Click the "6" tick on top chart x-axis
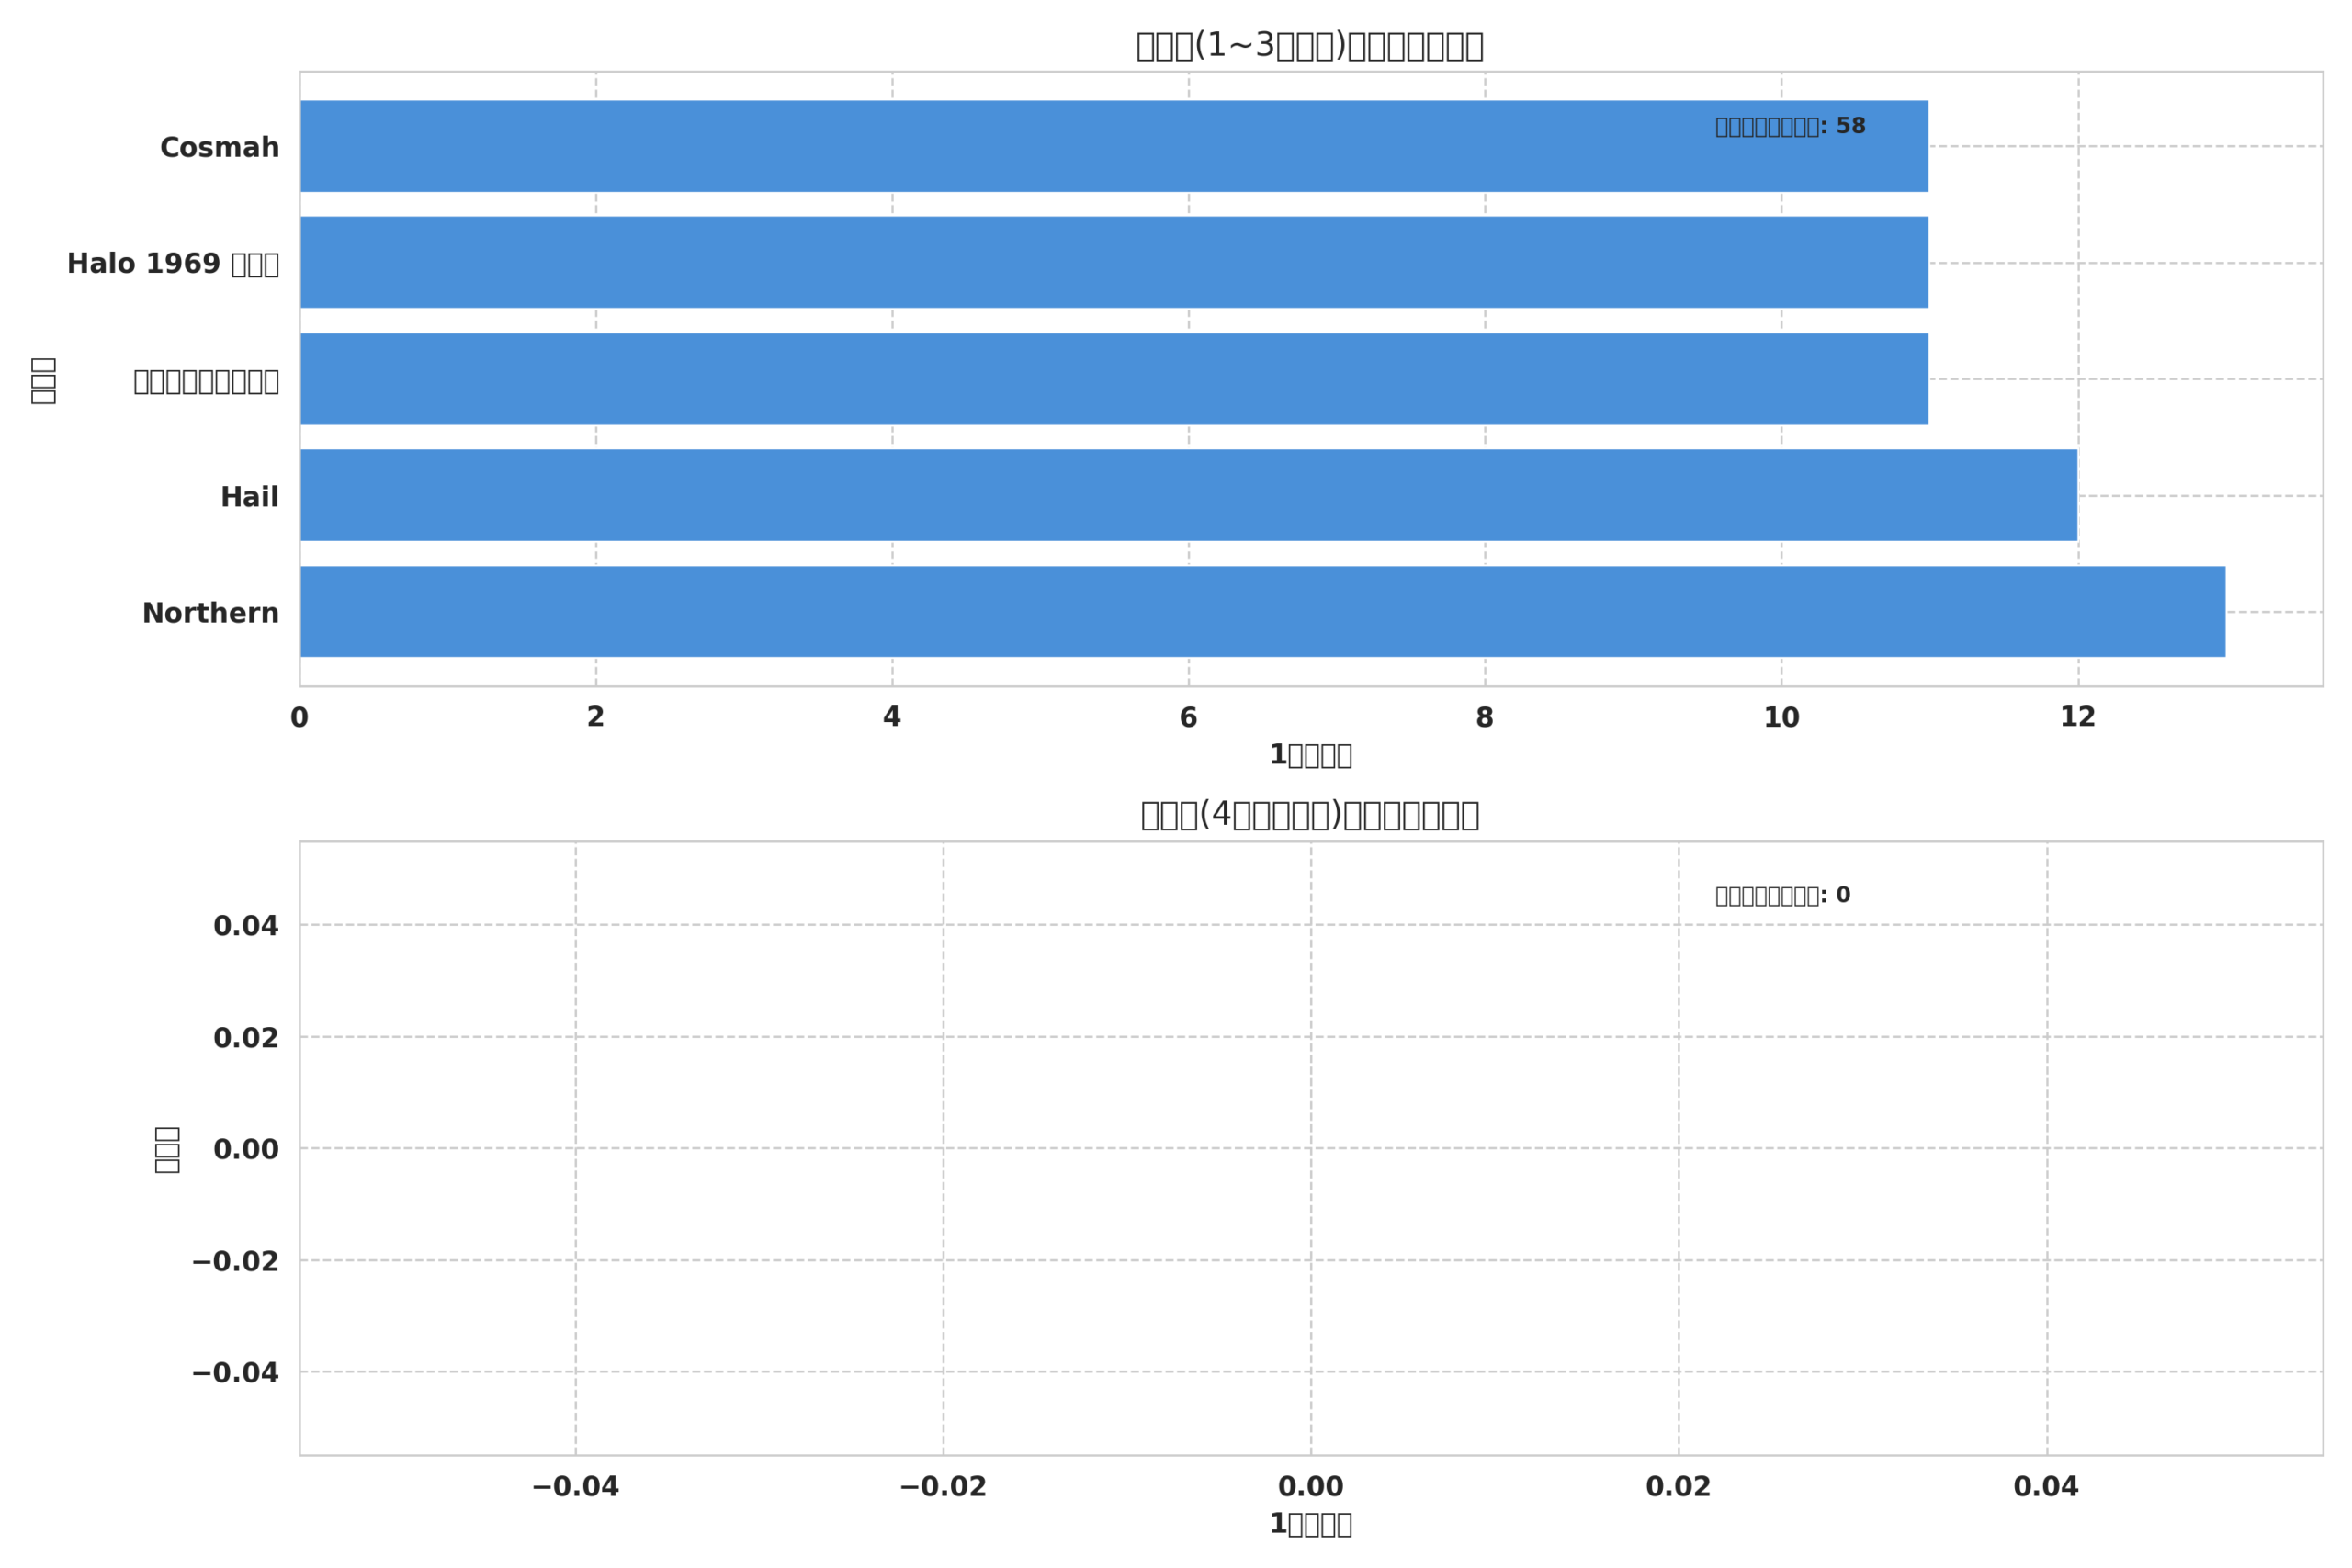The height and width of the screenshot is (1568, 2352). 1188,718
